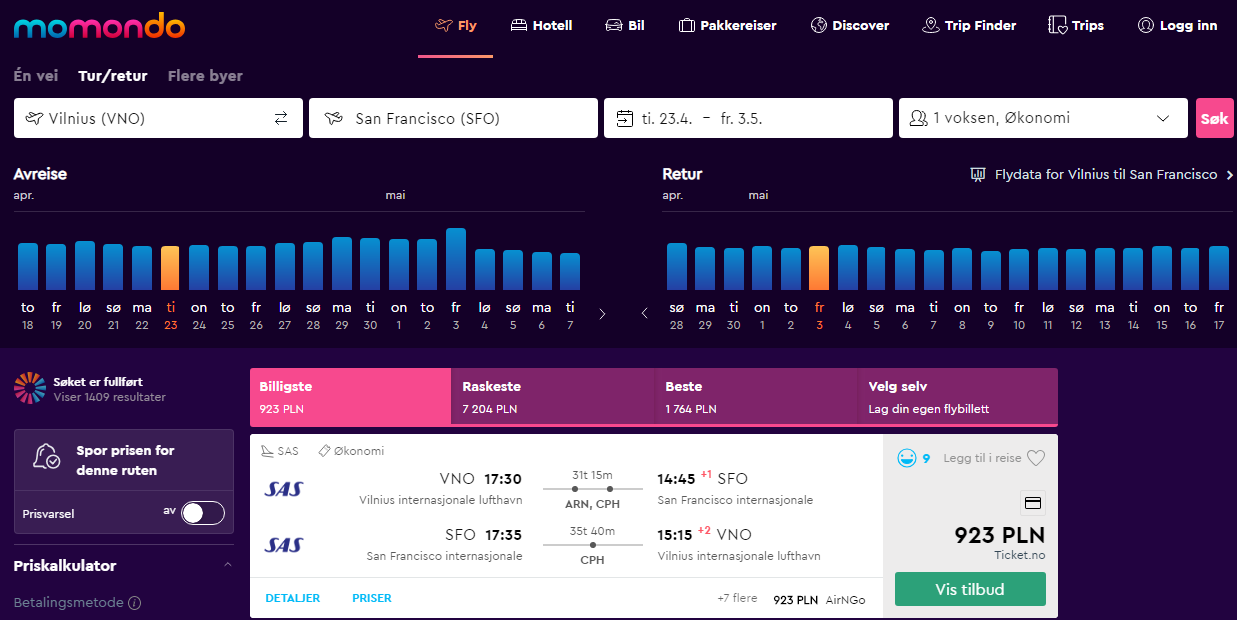
Task: Open the DETALJER link for SAS flight
Action: click(293, 598)
